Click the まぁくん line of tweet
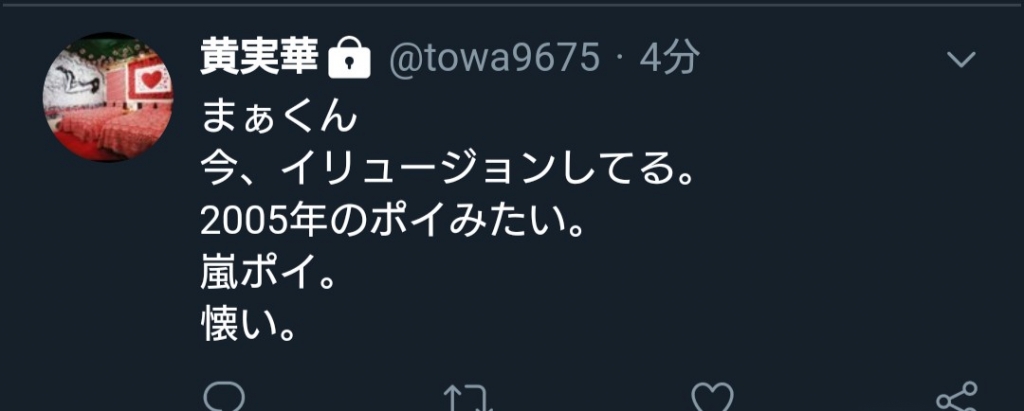The image size is (1024, 411). tap(279, 118)
